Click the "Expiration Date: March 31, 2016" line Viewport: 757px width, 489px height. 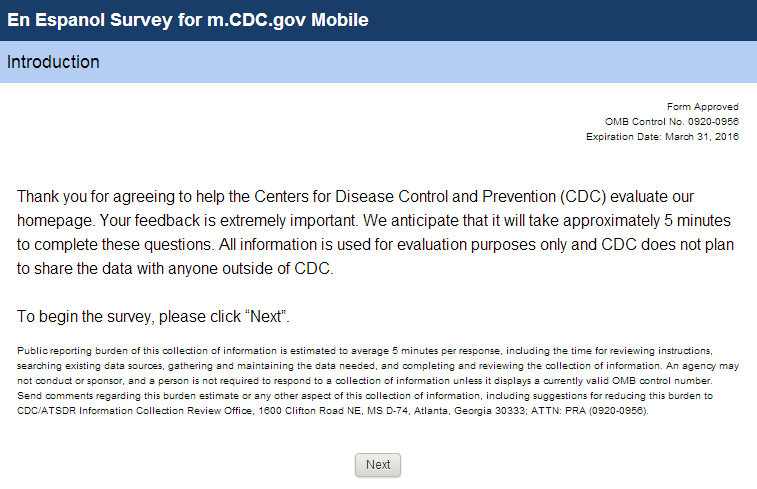pyautogui.click(x=662, y=137)
